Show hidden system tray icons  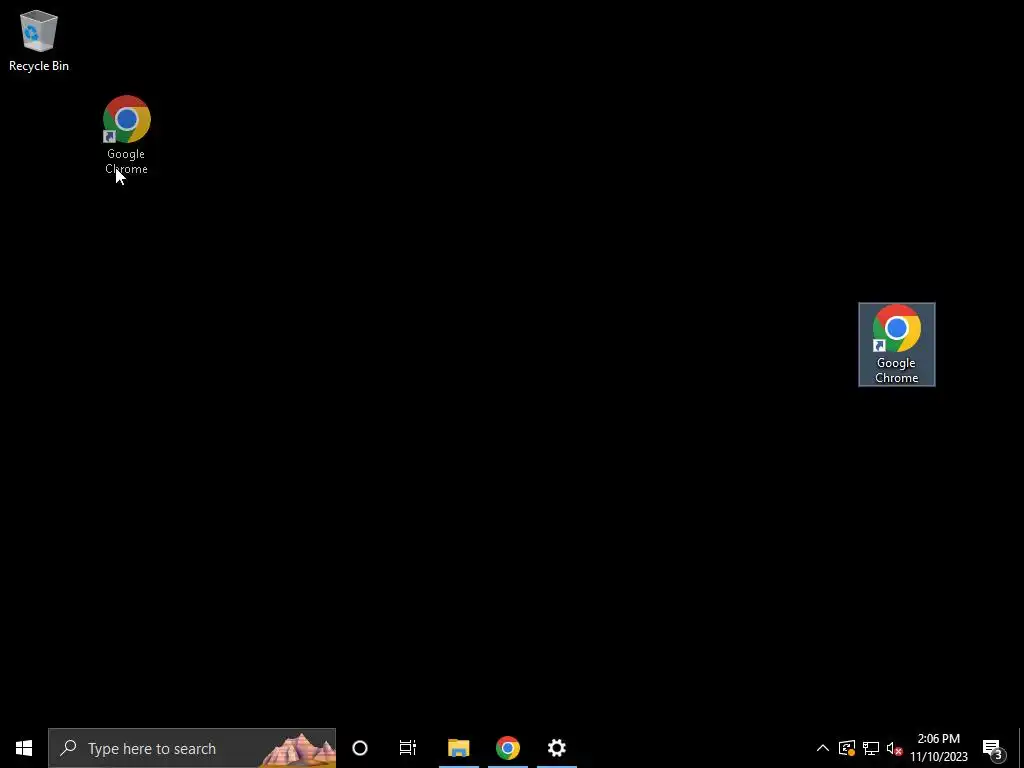[x=823, y=748]
